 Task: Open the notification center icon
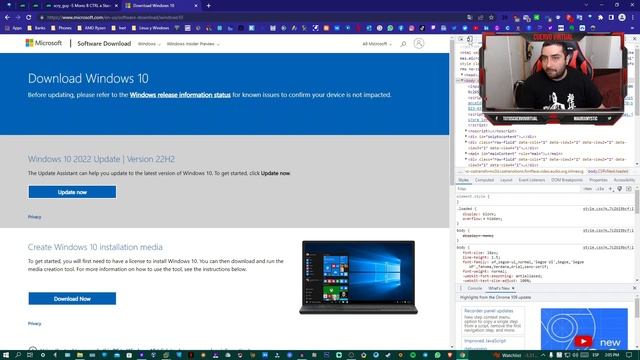point(629,355)
